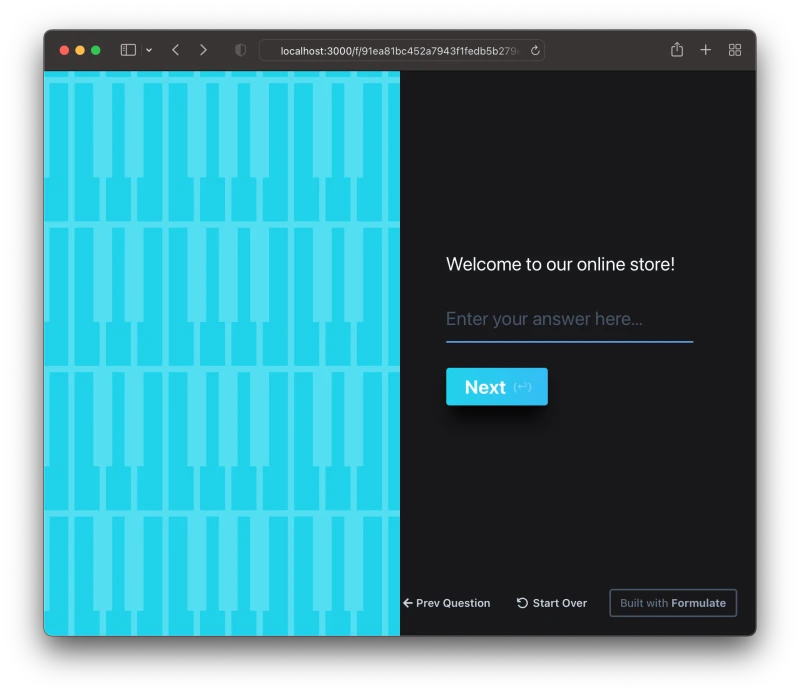Go back with the back arrow
This screenshot has width=800, height=694.
coord(176,50)
